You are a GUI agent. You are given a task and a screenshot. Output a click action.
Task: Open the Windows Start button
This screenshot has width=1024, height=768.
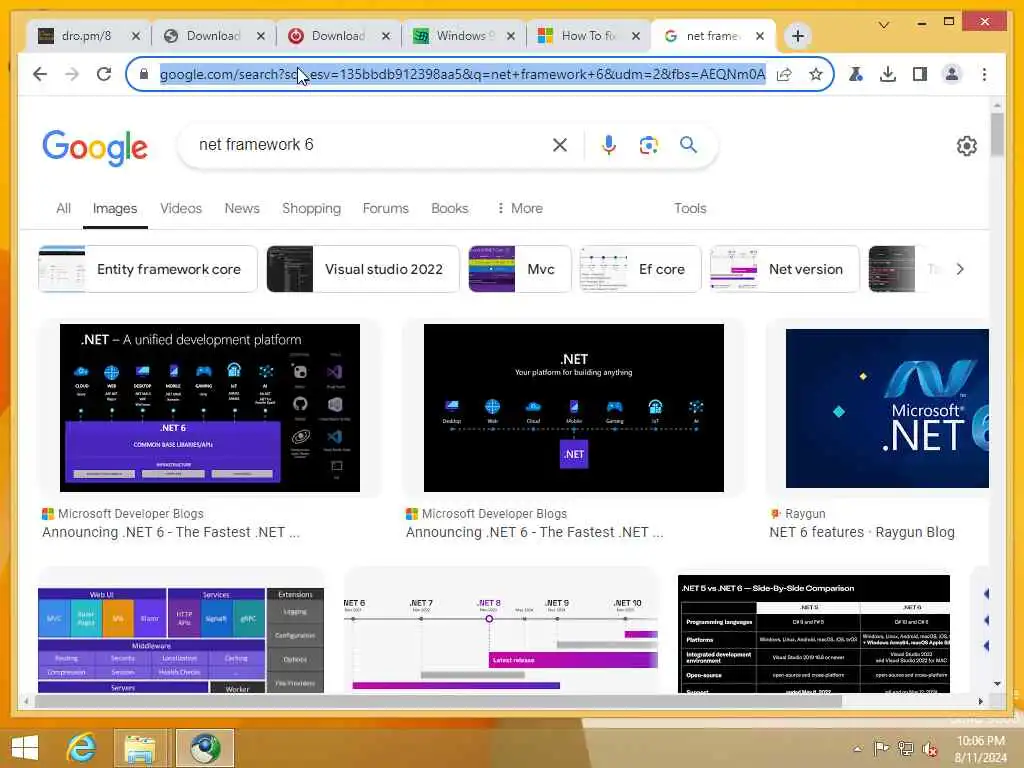(25, 748)
